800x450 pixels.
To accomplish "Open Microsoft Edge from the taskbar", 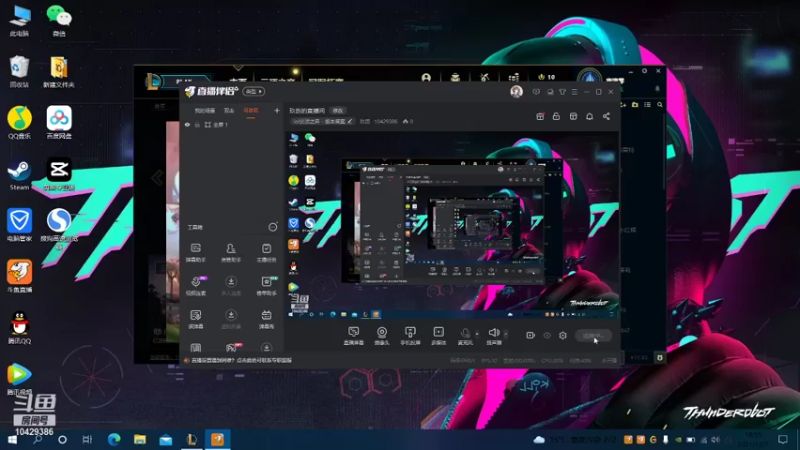I will pyautogui.click(x=114, y=439).
